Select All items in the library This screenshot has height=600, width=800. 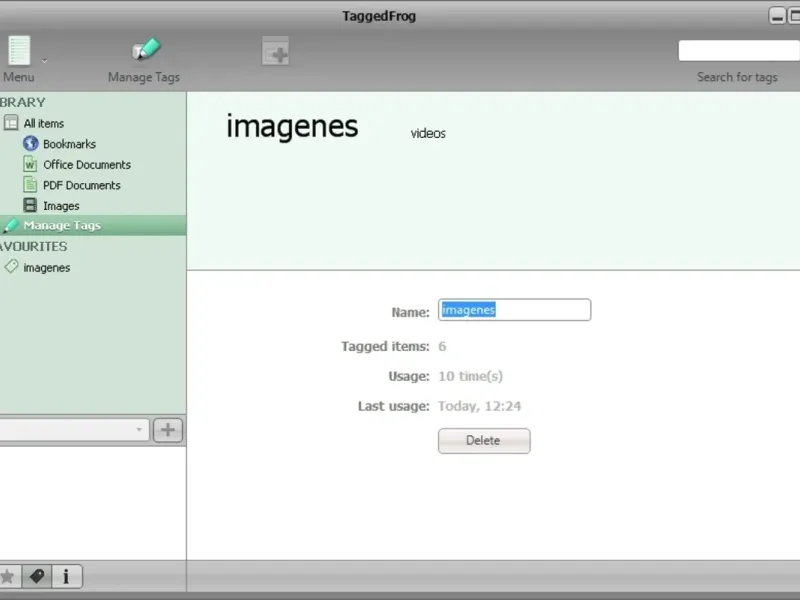43,123
